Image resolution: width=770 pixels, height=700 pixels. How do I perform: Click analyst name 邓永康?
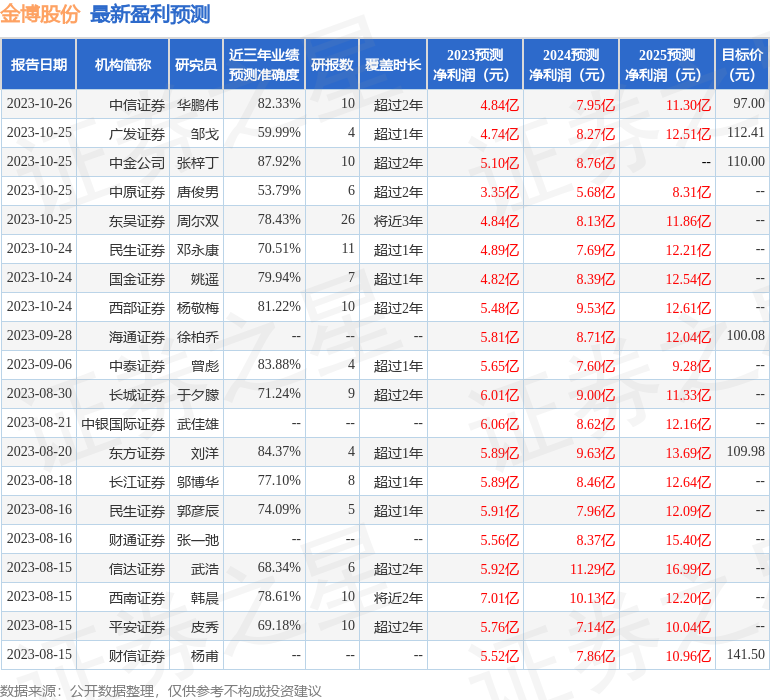(x=198, y=250)
